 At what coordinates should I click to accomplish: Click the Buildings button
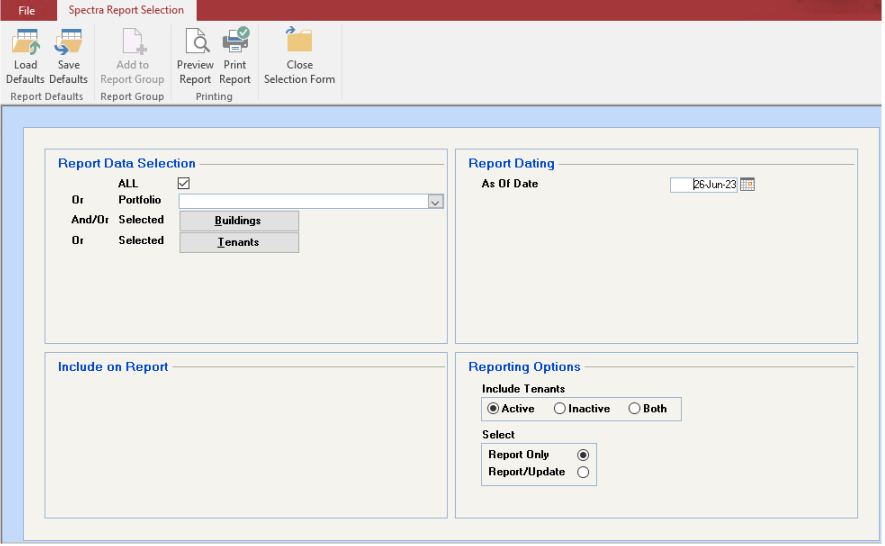coord(239,221)
